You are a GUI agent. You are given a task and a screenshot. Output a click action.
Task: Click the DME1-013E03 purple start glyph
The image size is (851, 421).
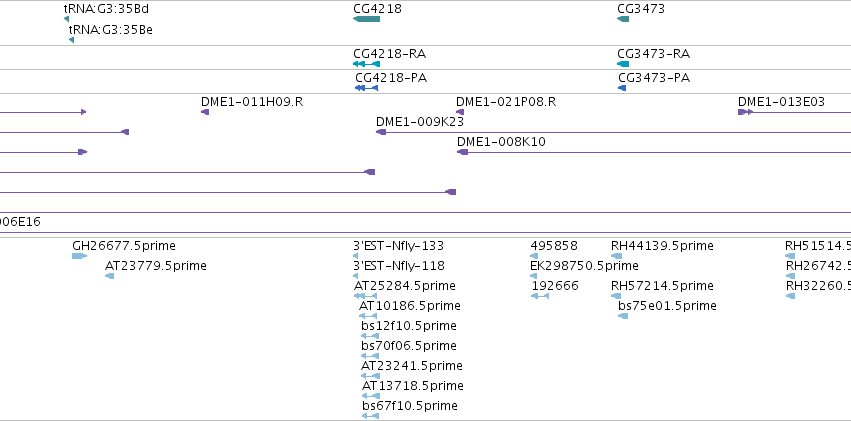(x=745, y=112)
